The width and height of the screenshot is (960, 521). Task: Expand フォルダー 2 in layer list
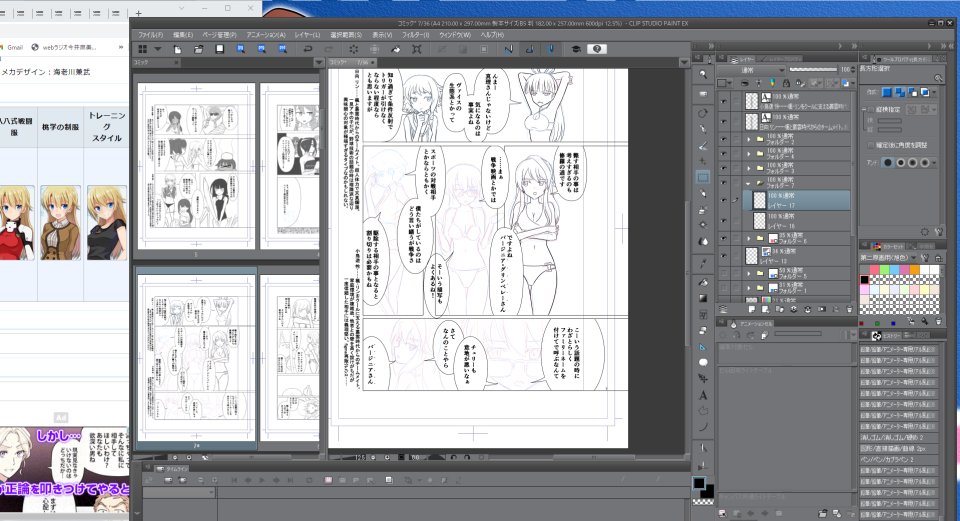pos(748,139)
